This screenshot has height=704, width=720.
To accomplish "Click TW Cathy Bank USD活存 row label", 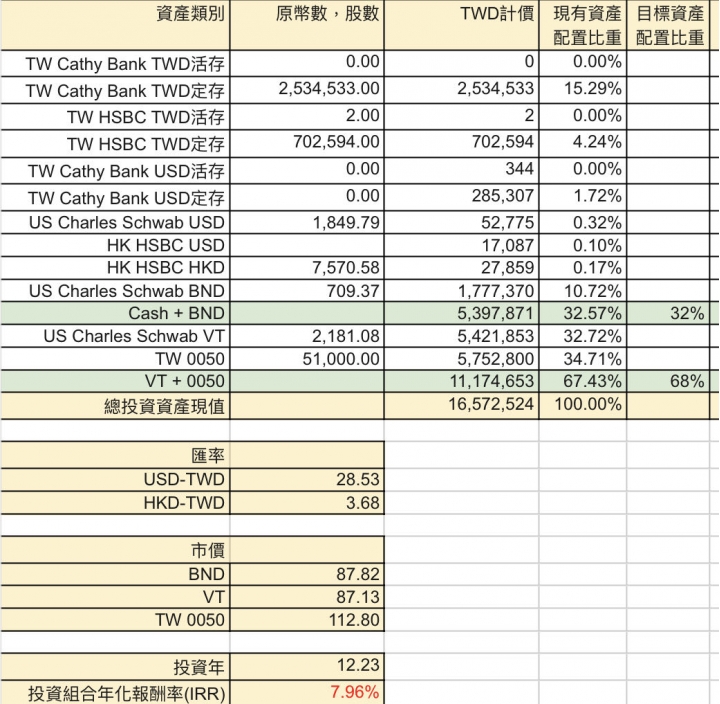I will [x=115, y=171].
